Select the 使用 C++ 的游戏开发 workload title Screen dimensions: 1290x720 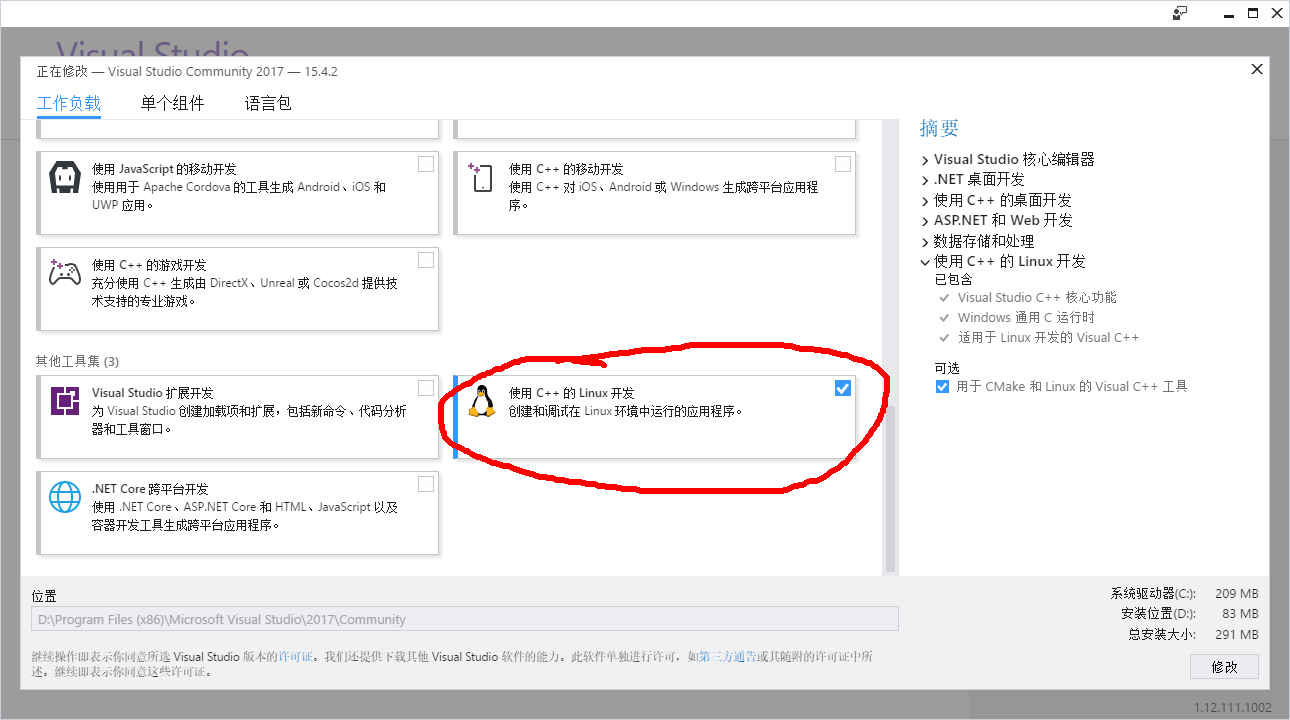[x=149, y=265]
